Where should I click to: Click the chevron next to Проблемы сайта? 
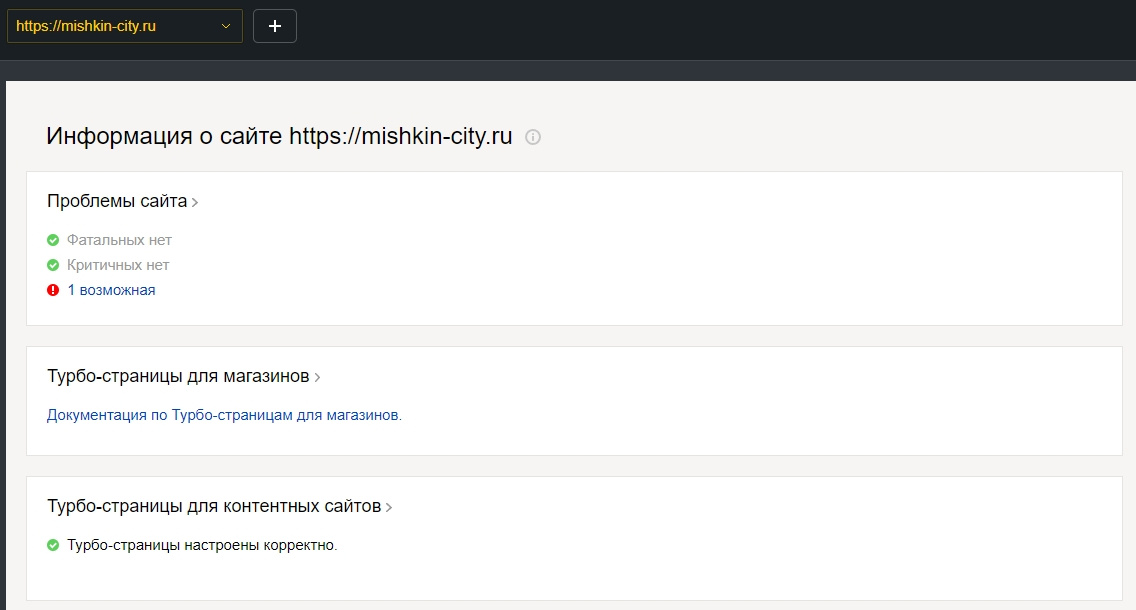(x=195, y=203)
